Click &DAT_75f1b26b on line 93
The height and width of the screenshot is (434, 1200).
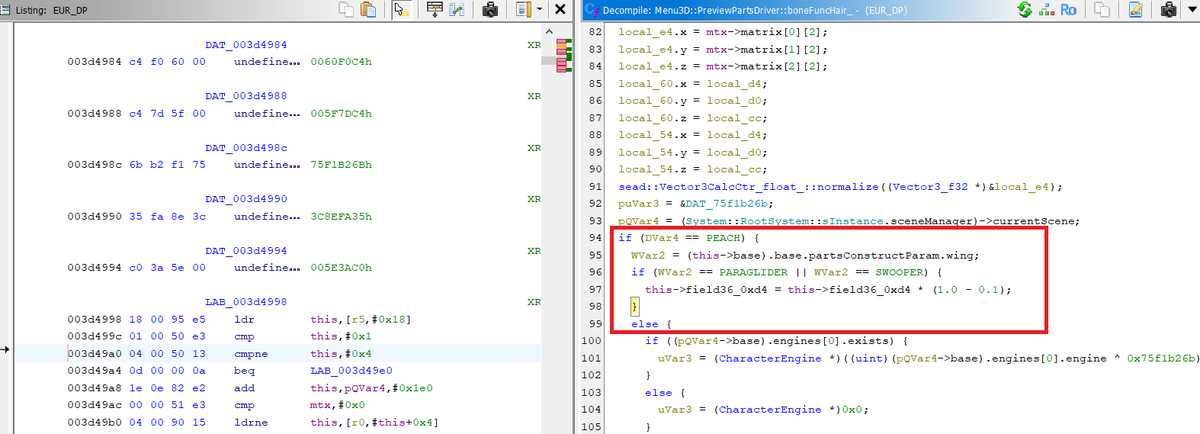[x=721, y=203]
